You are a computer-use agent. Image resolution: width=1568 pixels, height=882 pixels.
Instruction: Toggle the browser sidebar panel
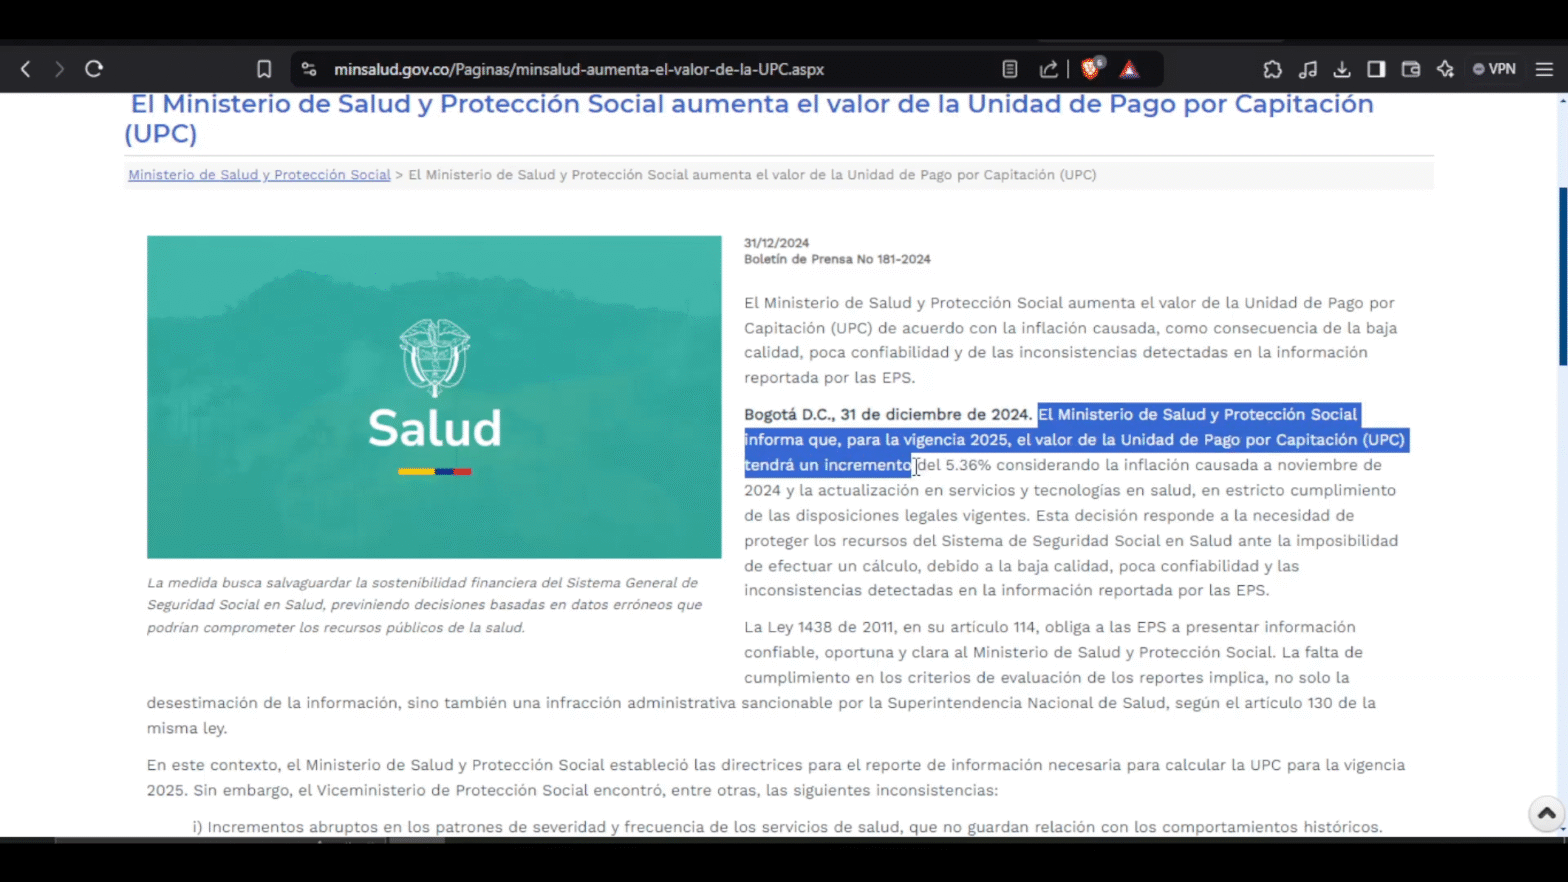click(1376, 69)
